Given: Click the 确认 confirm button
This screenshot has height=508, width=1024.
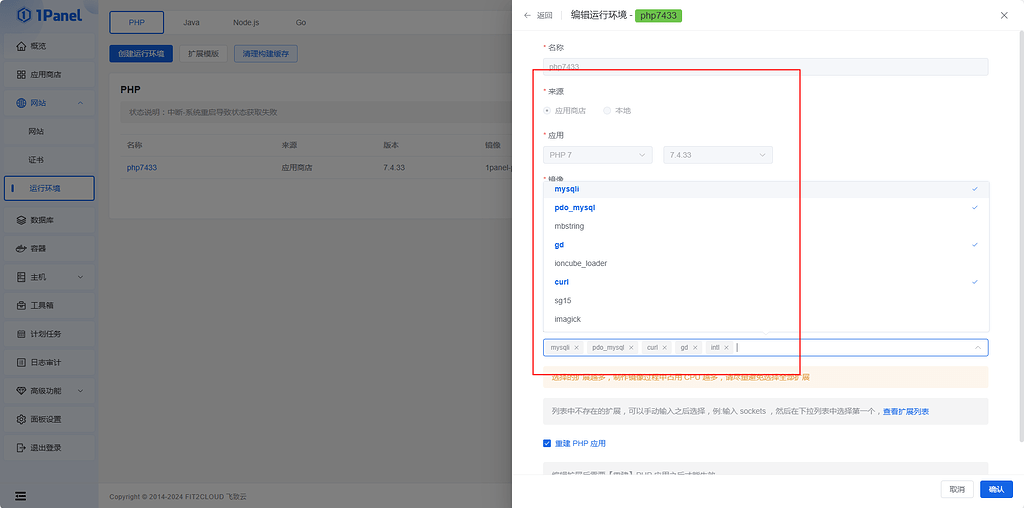Looking at the screenshot, I should [996, 489].
